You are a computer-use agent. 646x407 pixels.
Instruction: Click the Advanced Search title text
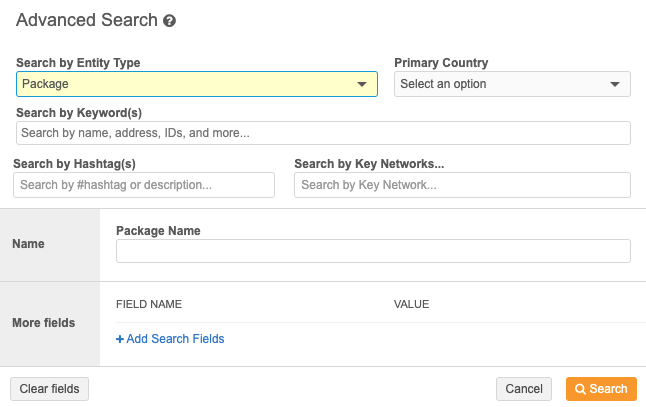coord(87,20)
